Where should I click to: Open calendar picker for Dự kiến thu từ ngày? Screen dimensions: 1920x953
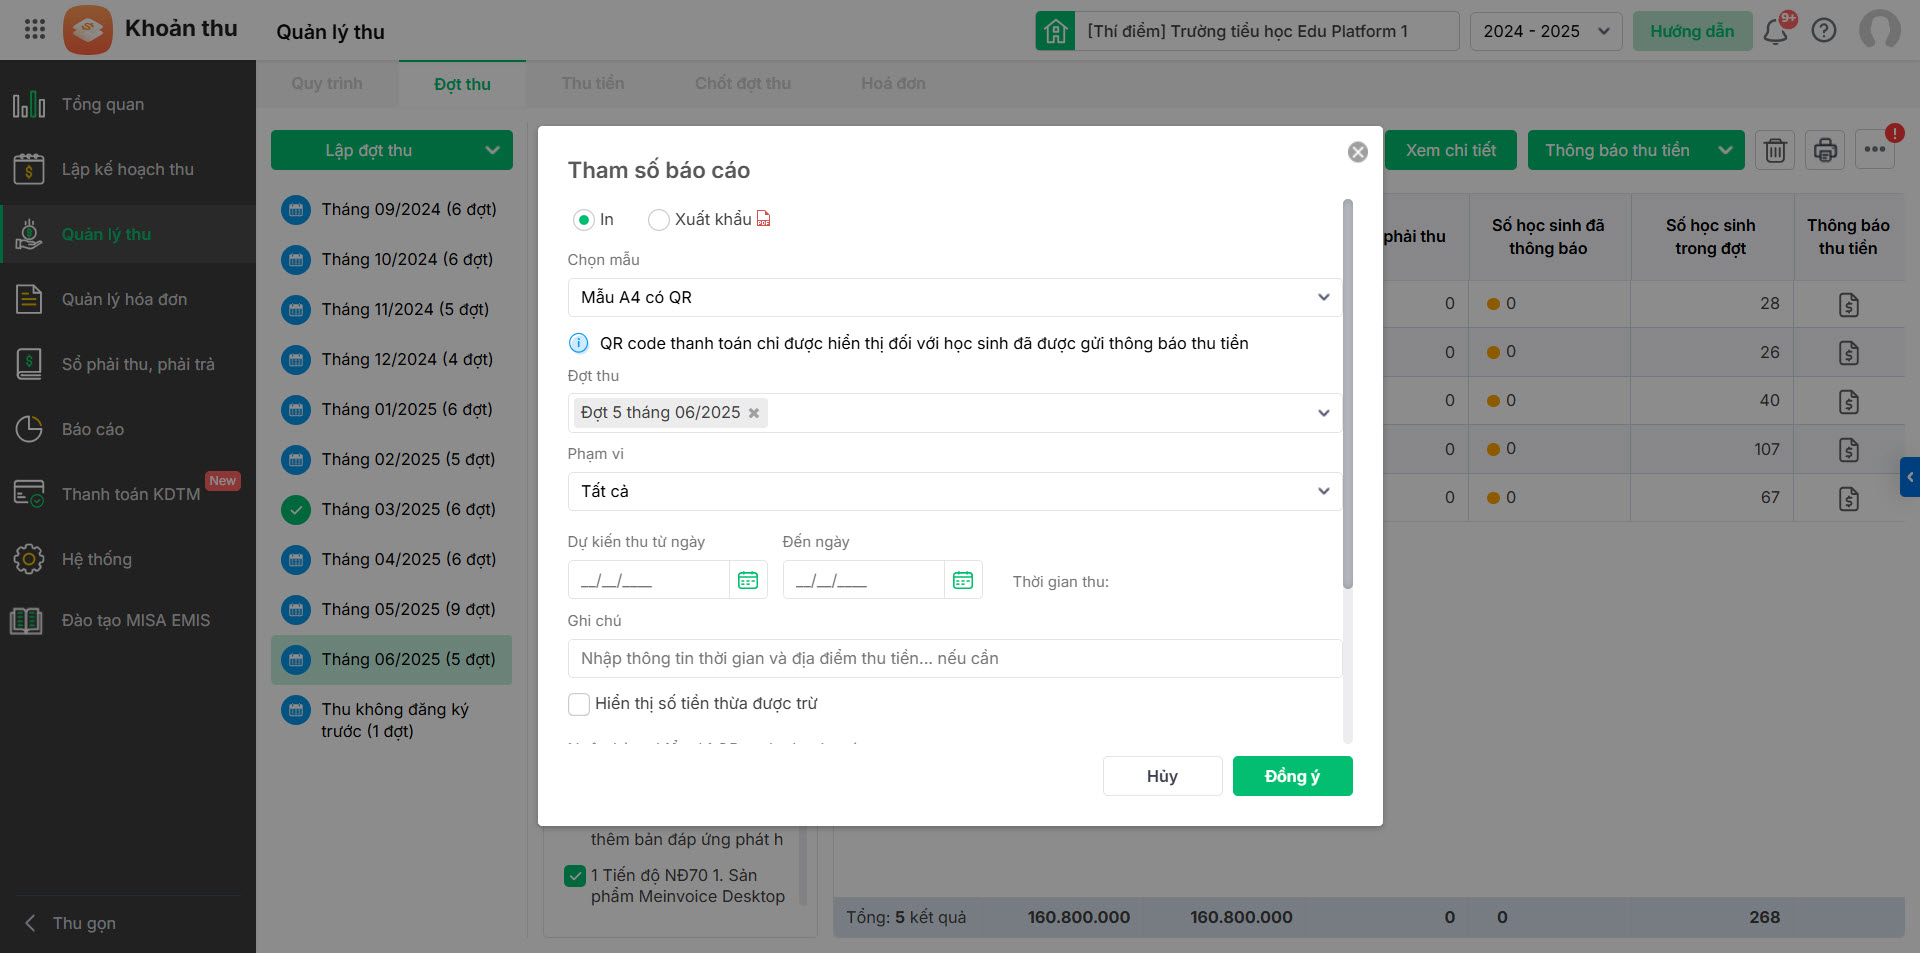[748, 581]
